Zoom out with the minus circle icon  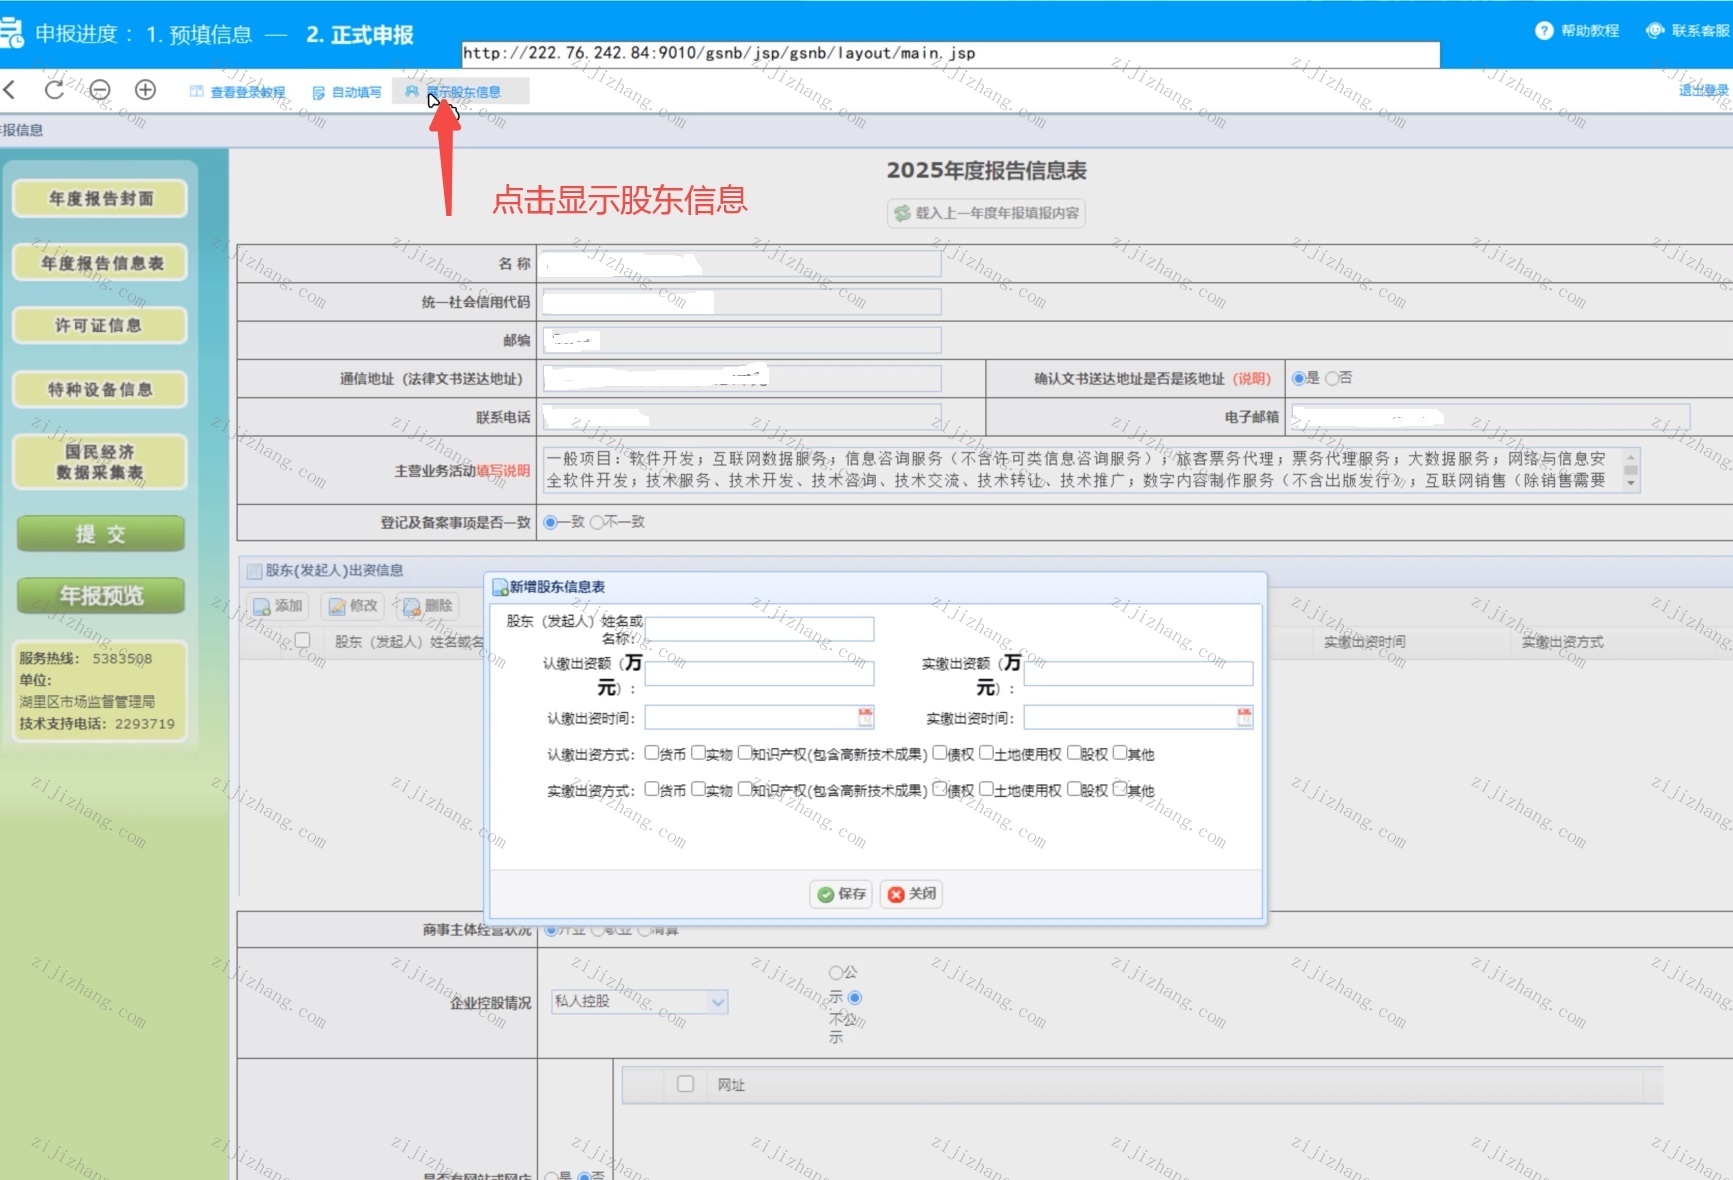pos(100,90)
